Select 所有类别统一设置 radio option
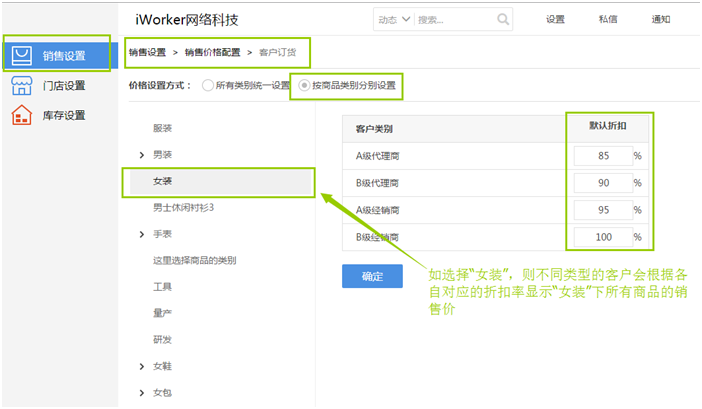702x409 pixels. (x=207, y=85)
